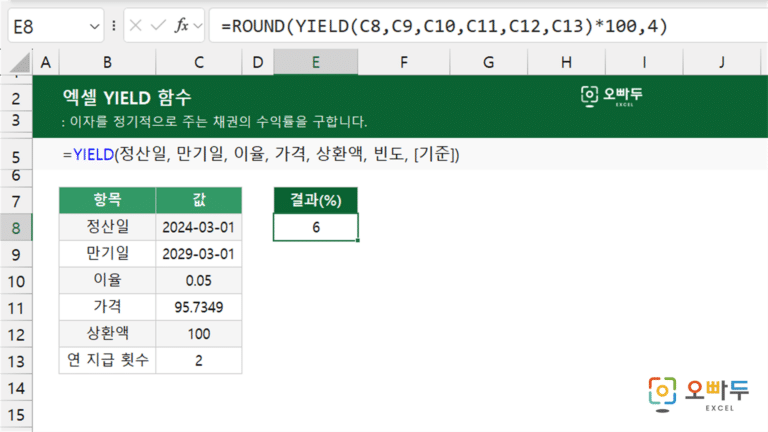768x432 pixels.
Task: Select row 10 header
Action: 16,281
